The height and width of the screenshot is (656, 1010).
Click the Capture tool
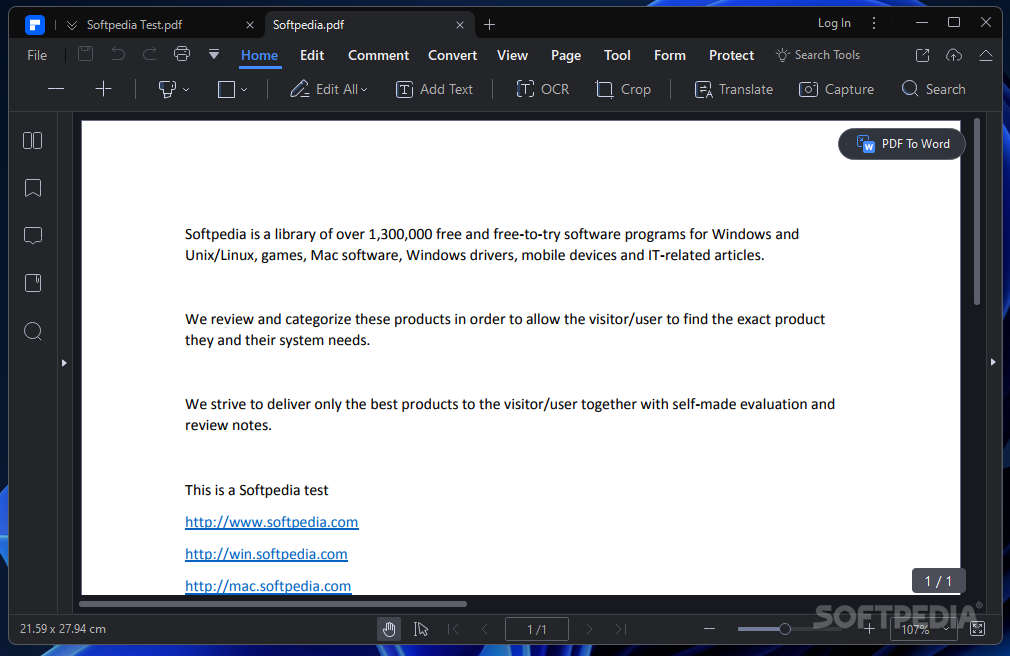(x=836, y=89)
